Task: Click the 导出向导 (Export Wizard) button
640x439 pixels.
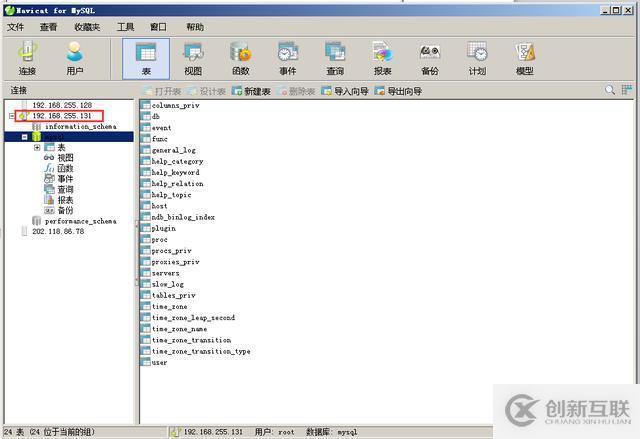Action: pos(398,91)
